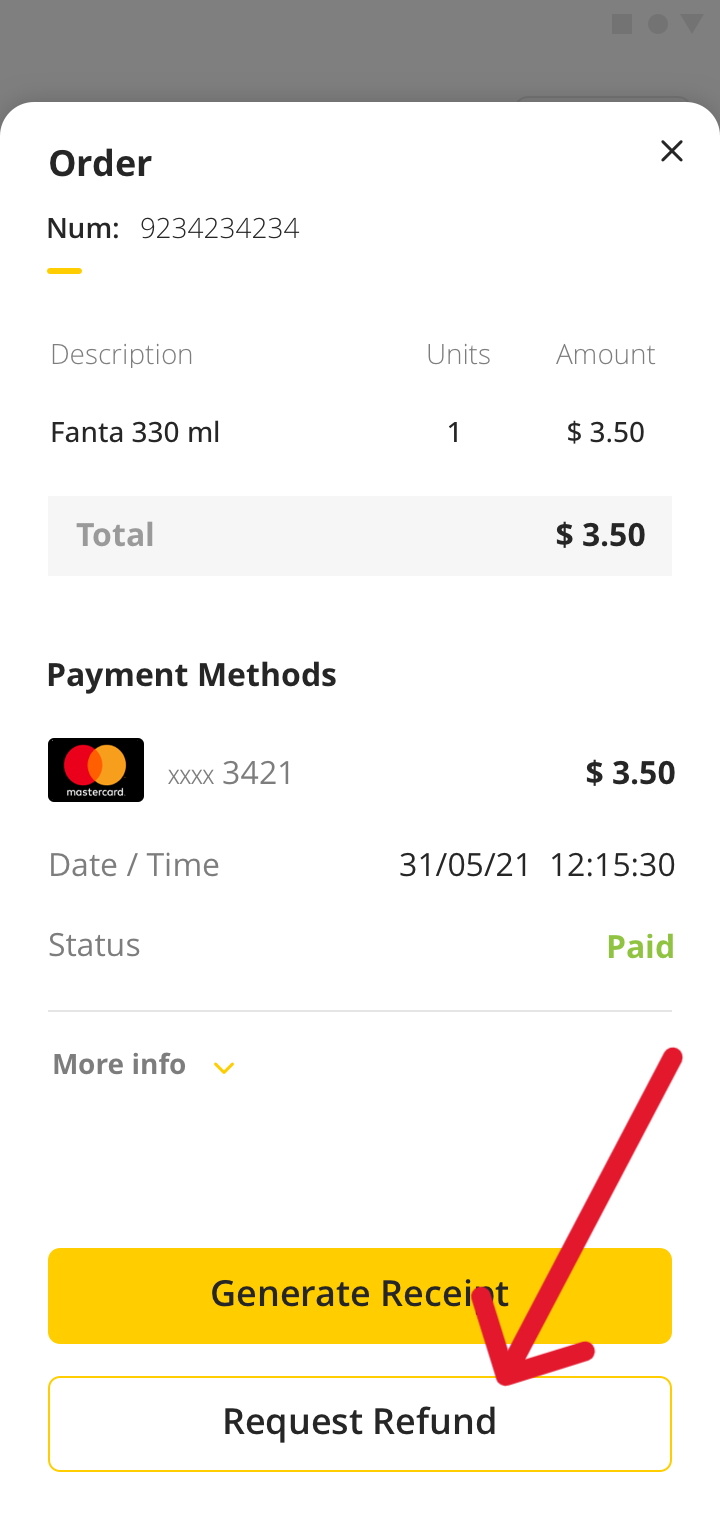Select card number ending 3421
720x1520 pixels.
231,773
